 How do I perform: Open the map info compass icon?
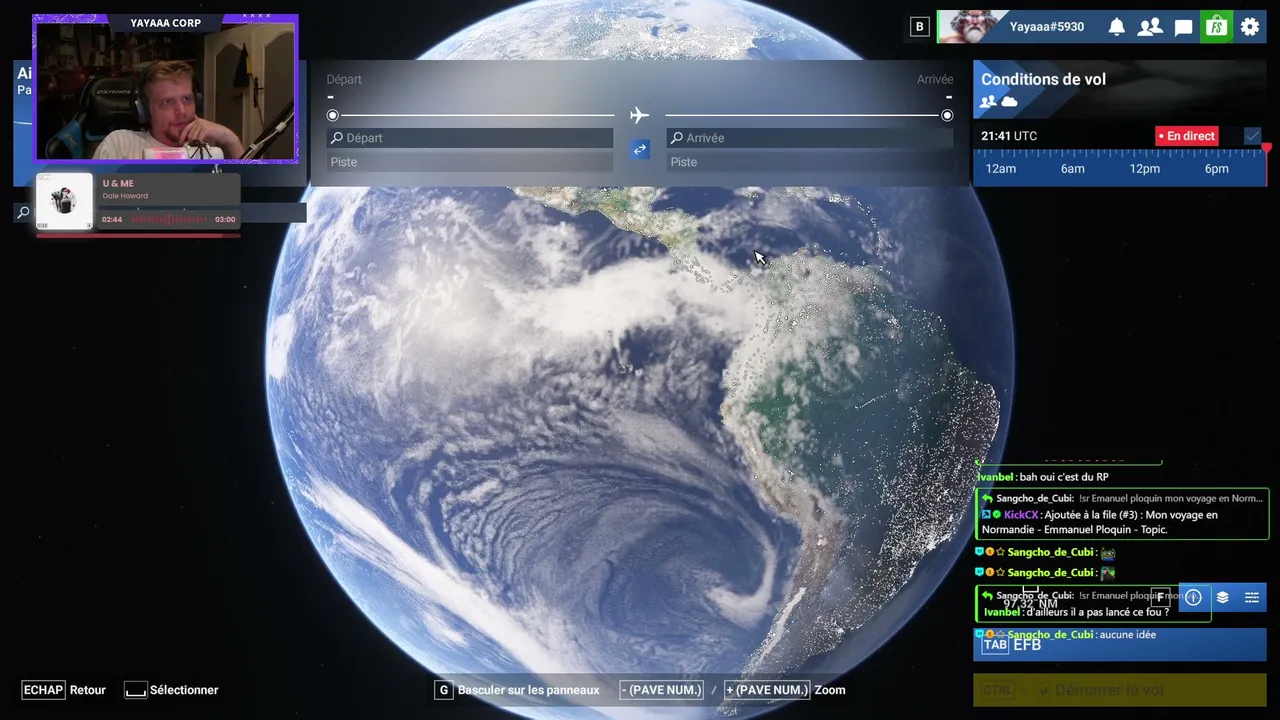[1193, 598]
